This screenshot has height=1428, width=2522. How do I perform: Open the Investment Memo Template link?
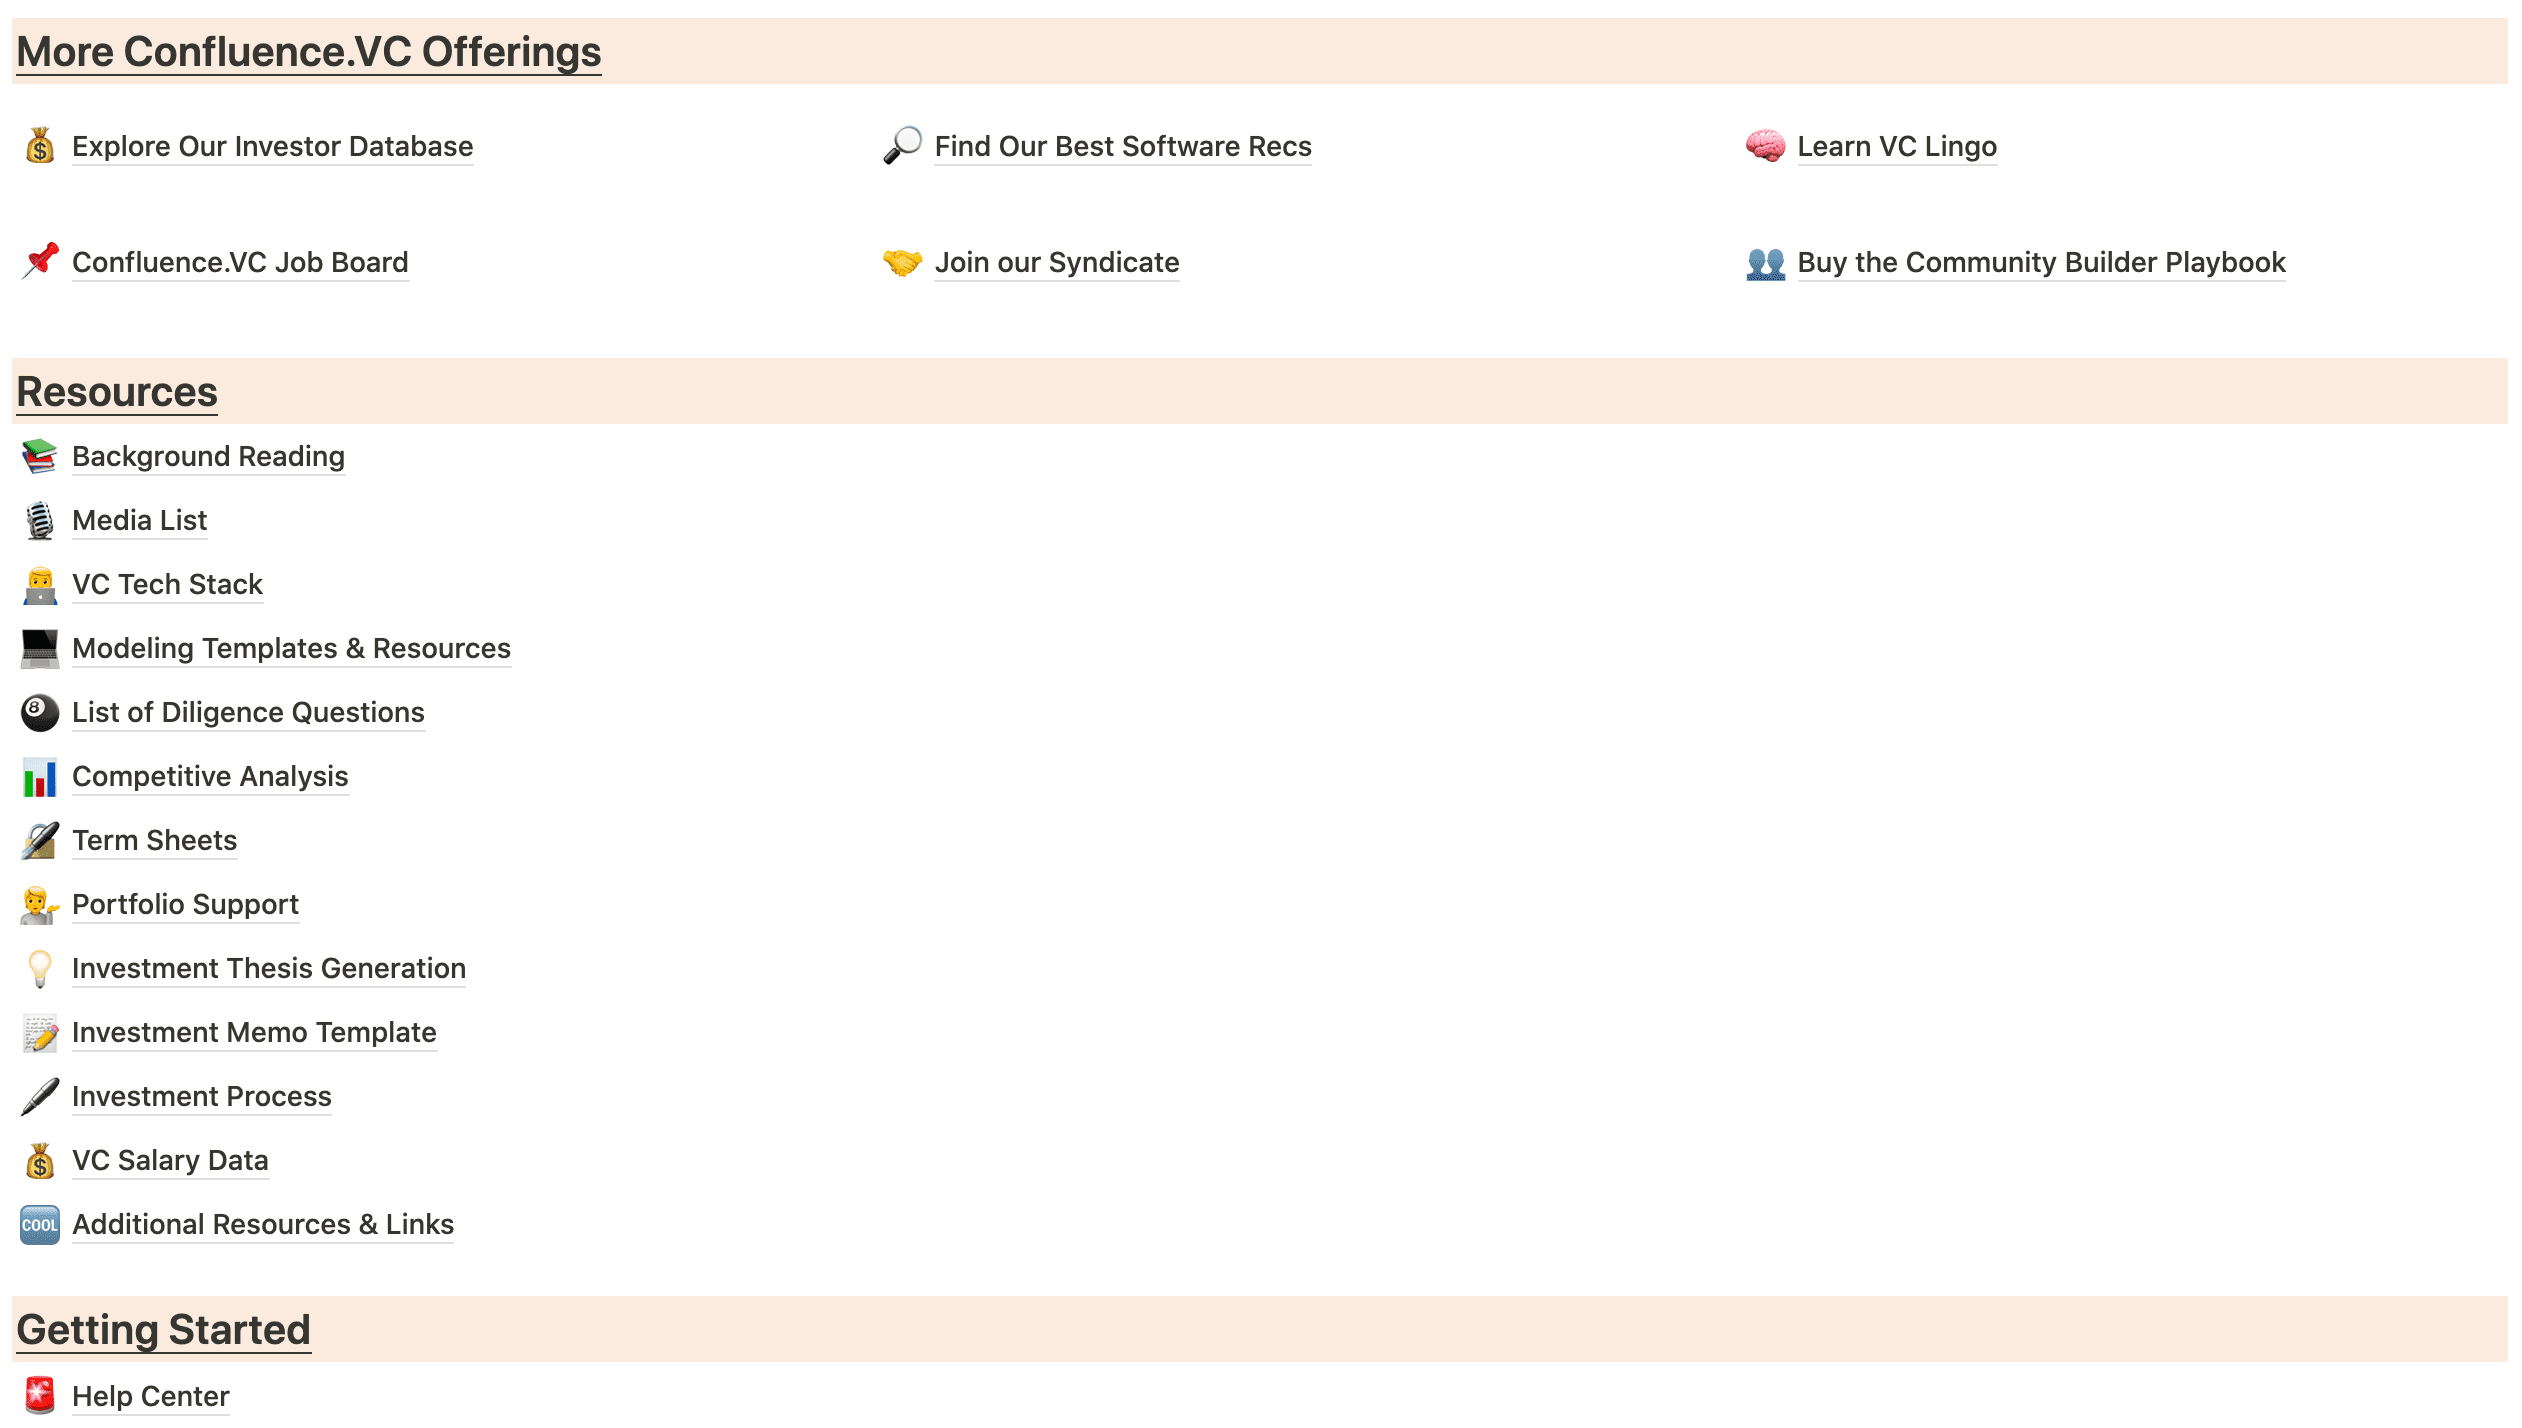254,1032
